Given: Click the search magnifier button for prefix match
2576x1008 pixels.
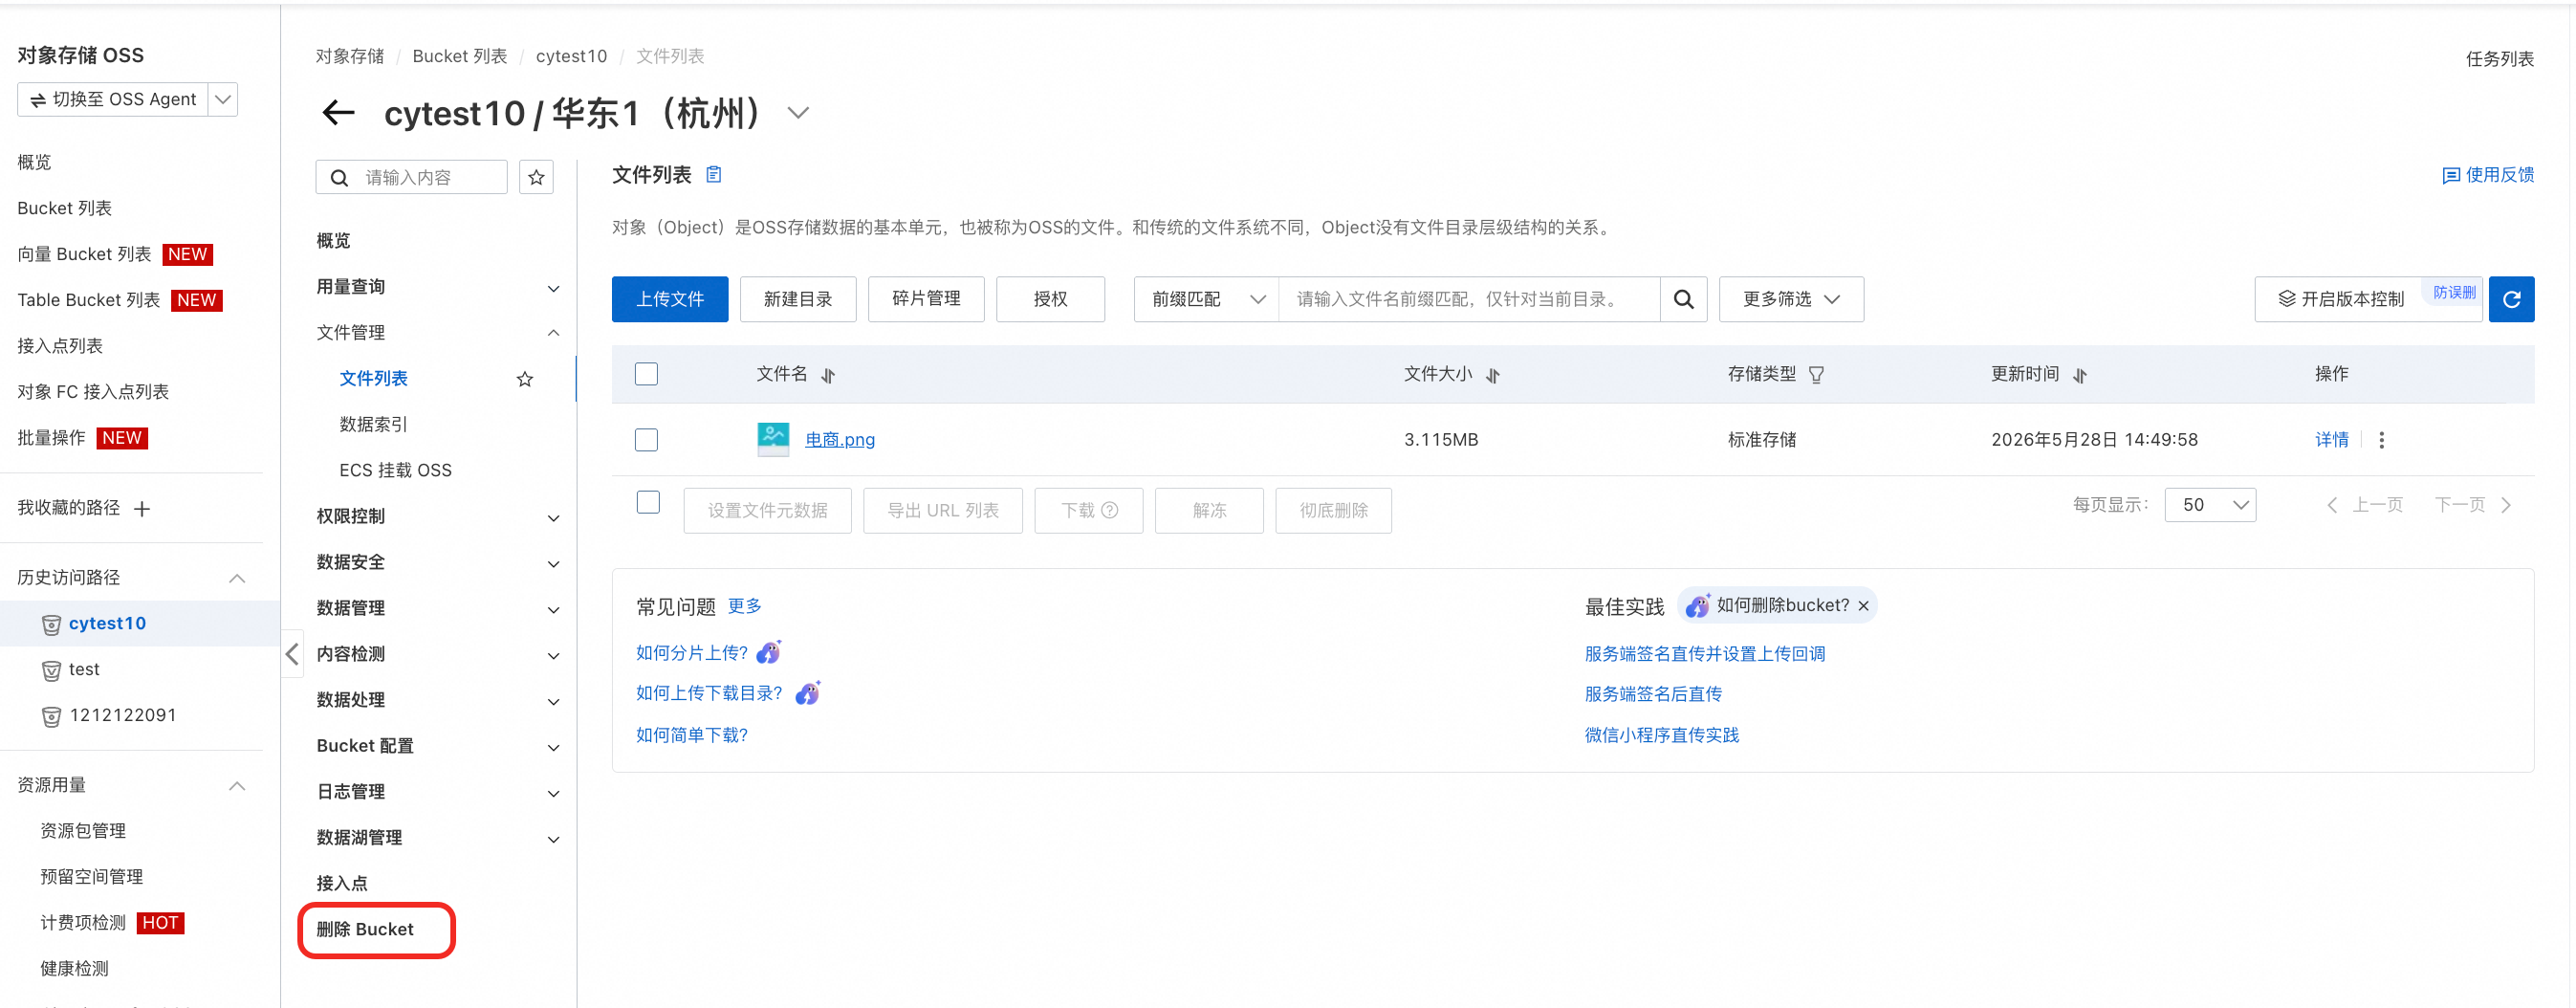Looking at the screenshot, I should coord(1684,299).
